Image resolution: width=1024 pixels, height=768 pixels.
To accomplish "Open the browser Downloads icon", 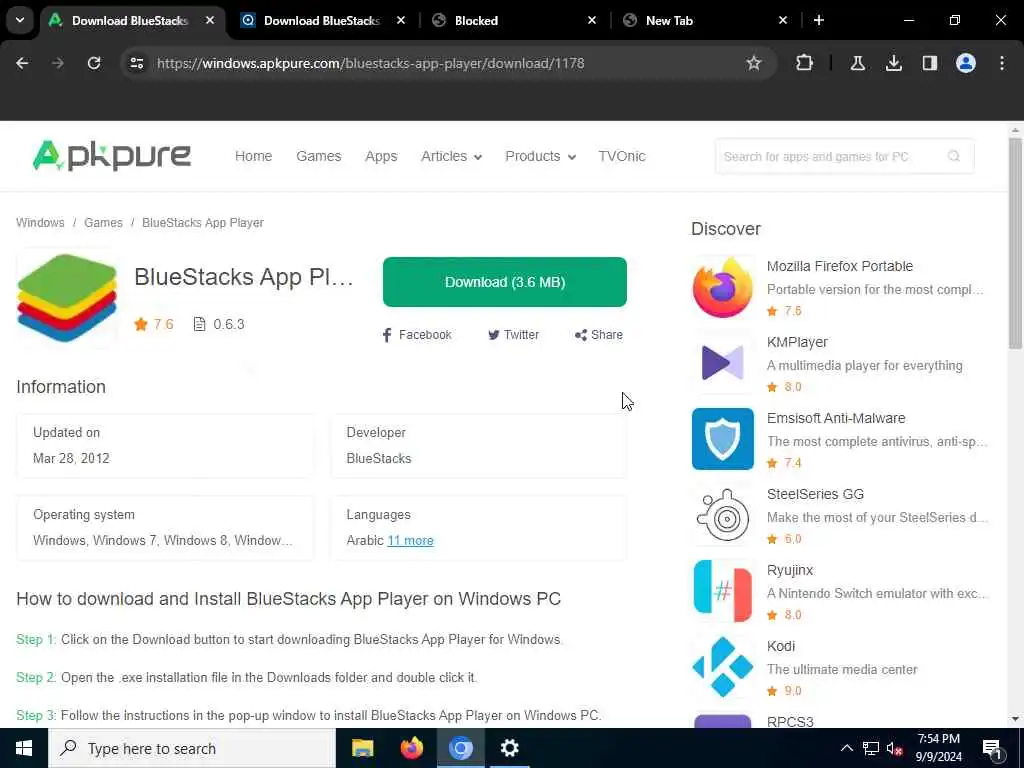I will pyautogui.click(x=893, y=63).
